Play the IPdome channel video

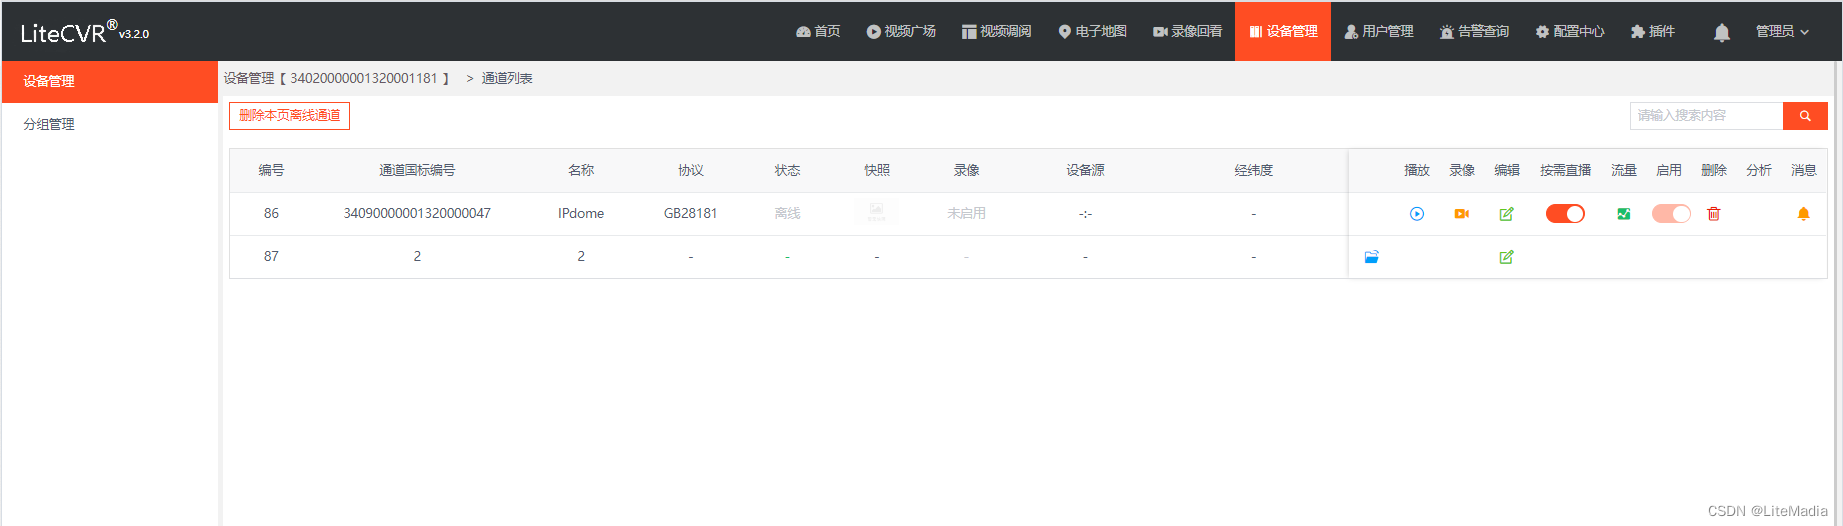point(1416,214)
